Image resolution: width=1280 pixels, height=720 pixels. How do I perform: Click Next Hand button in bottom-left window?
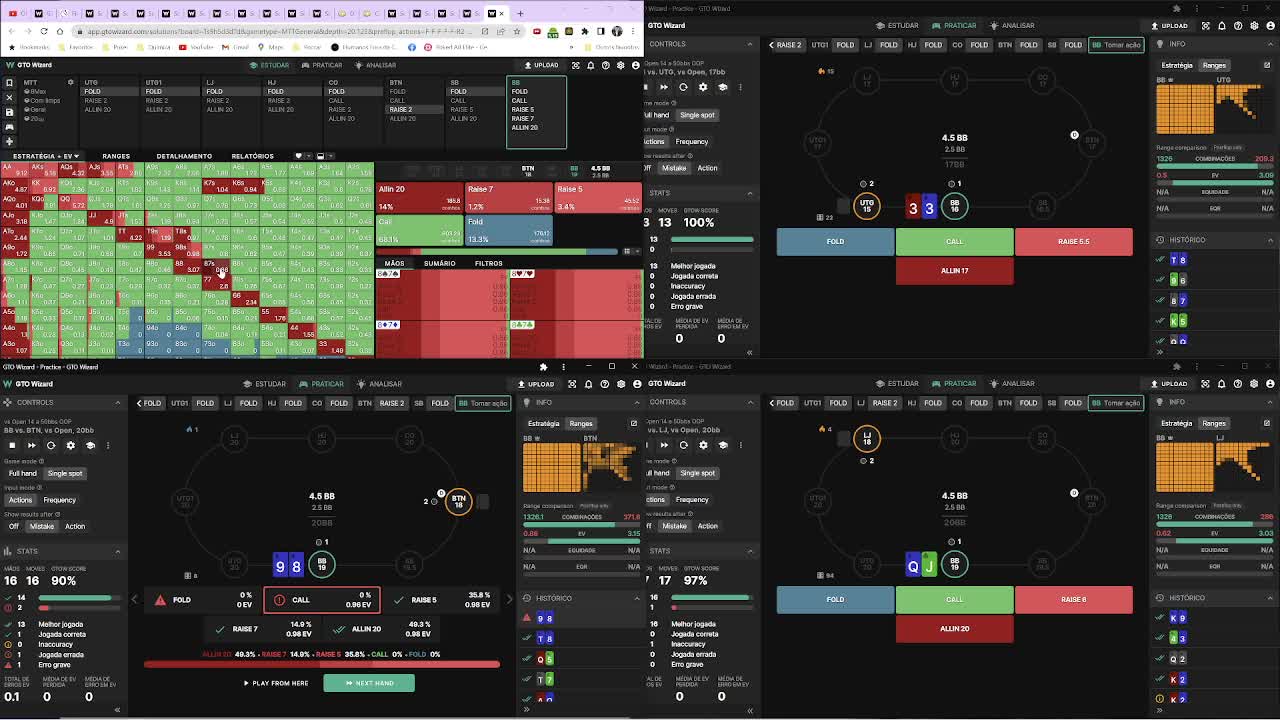point(369,683)
